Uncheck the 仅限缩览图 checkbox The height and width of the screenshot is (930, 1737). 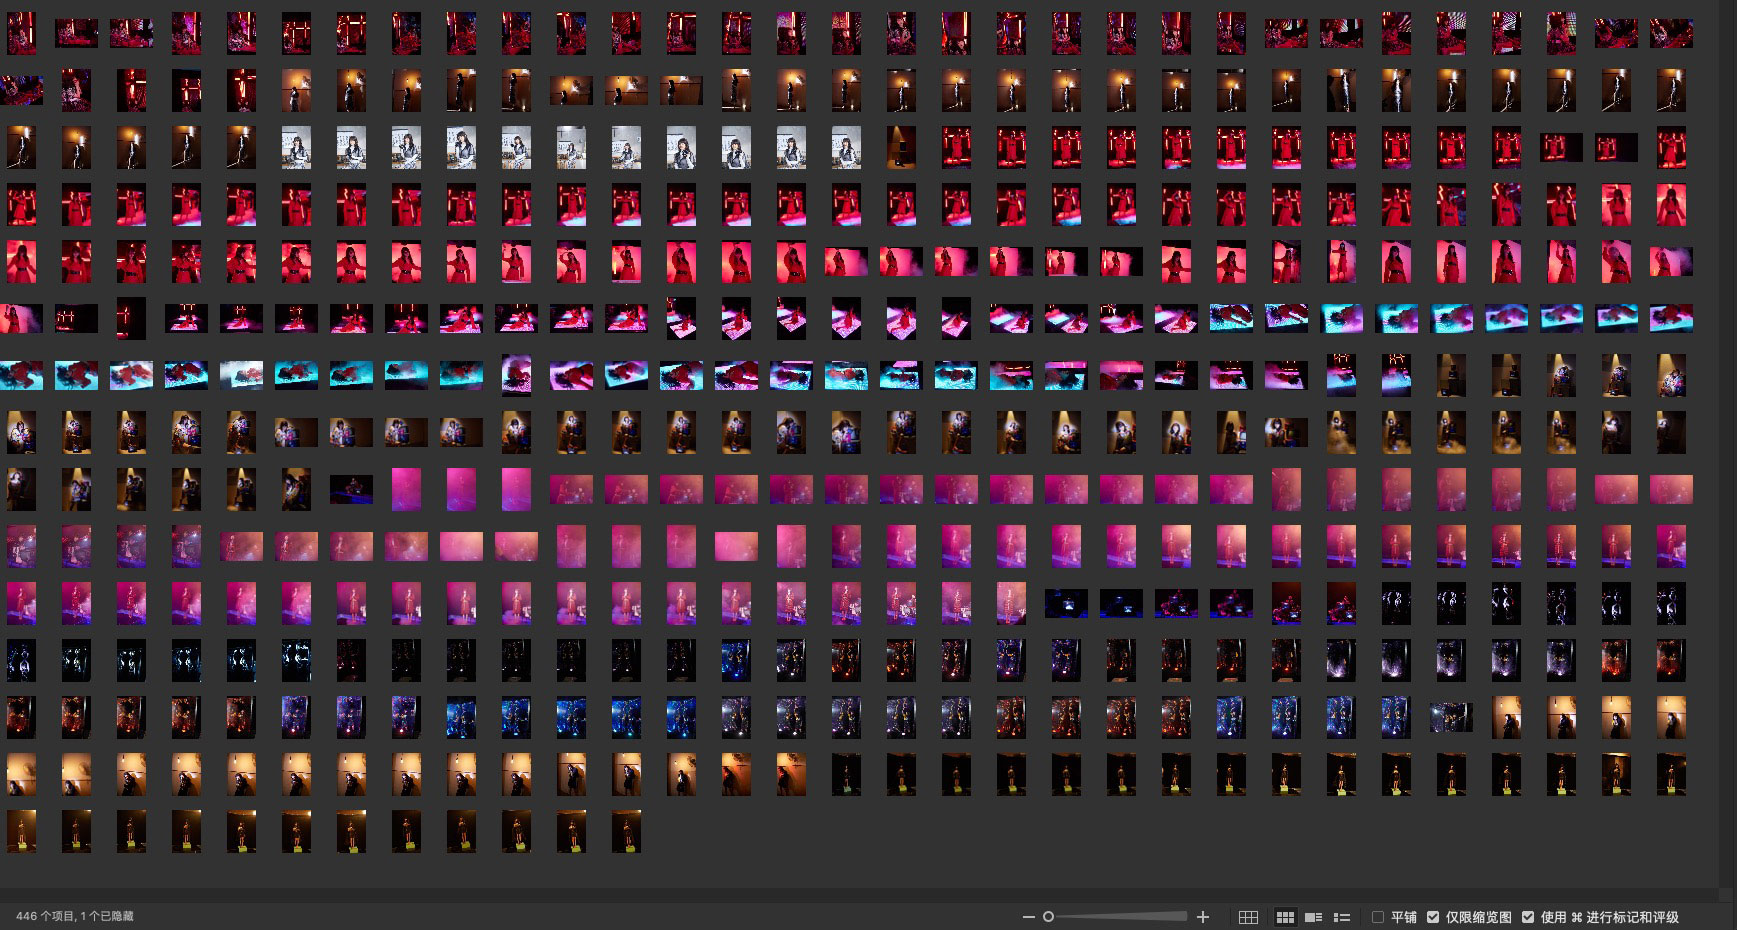click(1433, 917)
